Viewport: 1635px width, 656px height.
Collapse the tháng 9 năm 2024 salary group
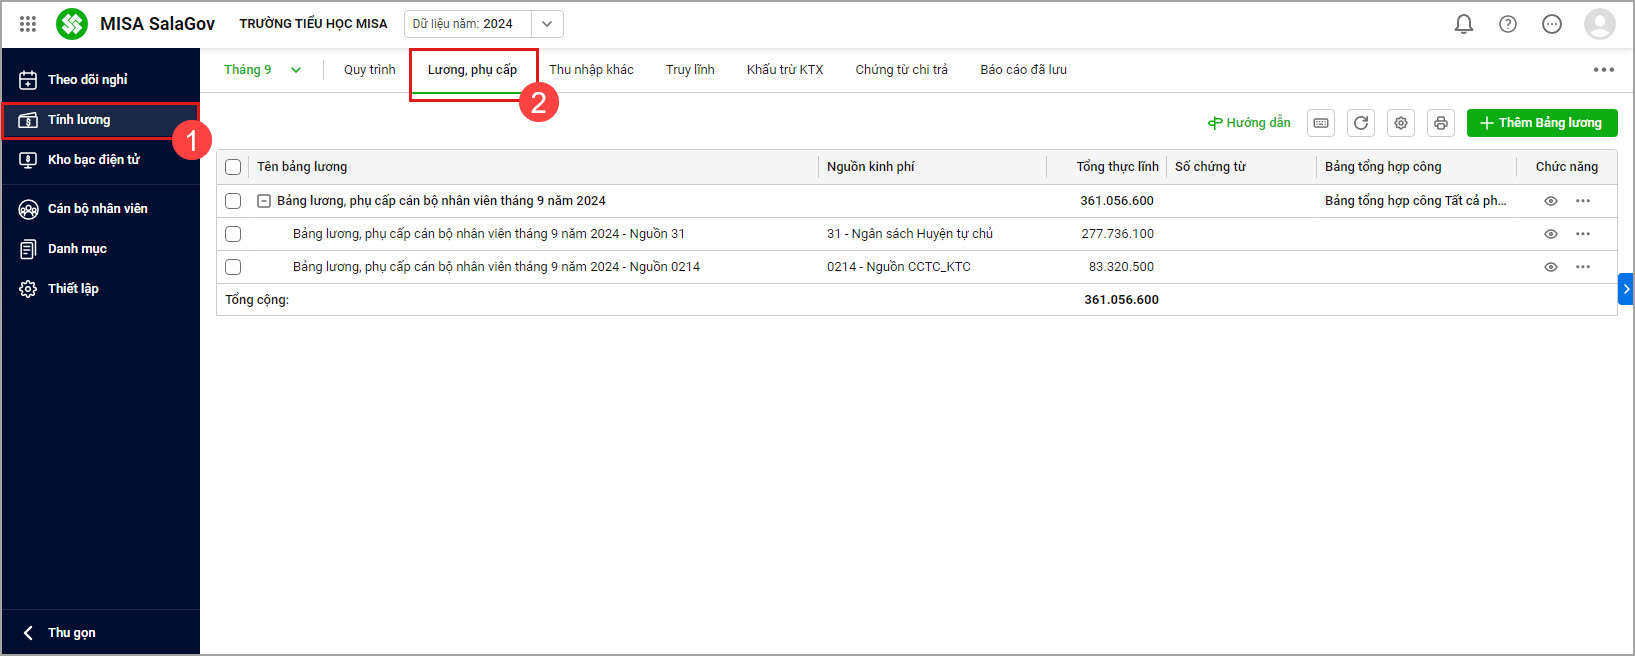coord(264,201)
